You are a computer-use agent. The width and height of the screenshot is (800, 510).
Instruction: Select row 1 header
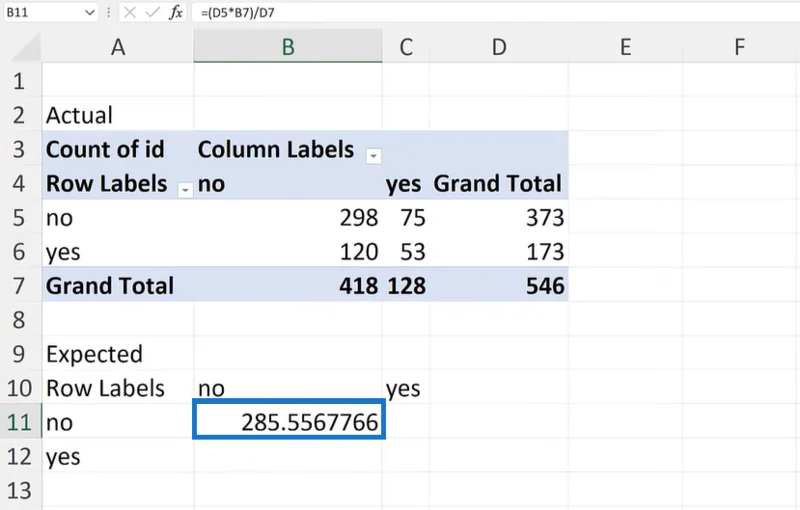click(19, 81)
